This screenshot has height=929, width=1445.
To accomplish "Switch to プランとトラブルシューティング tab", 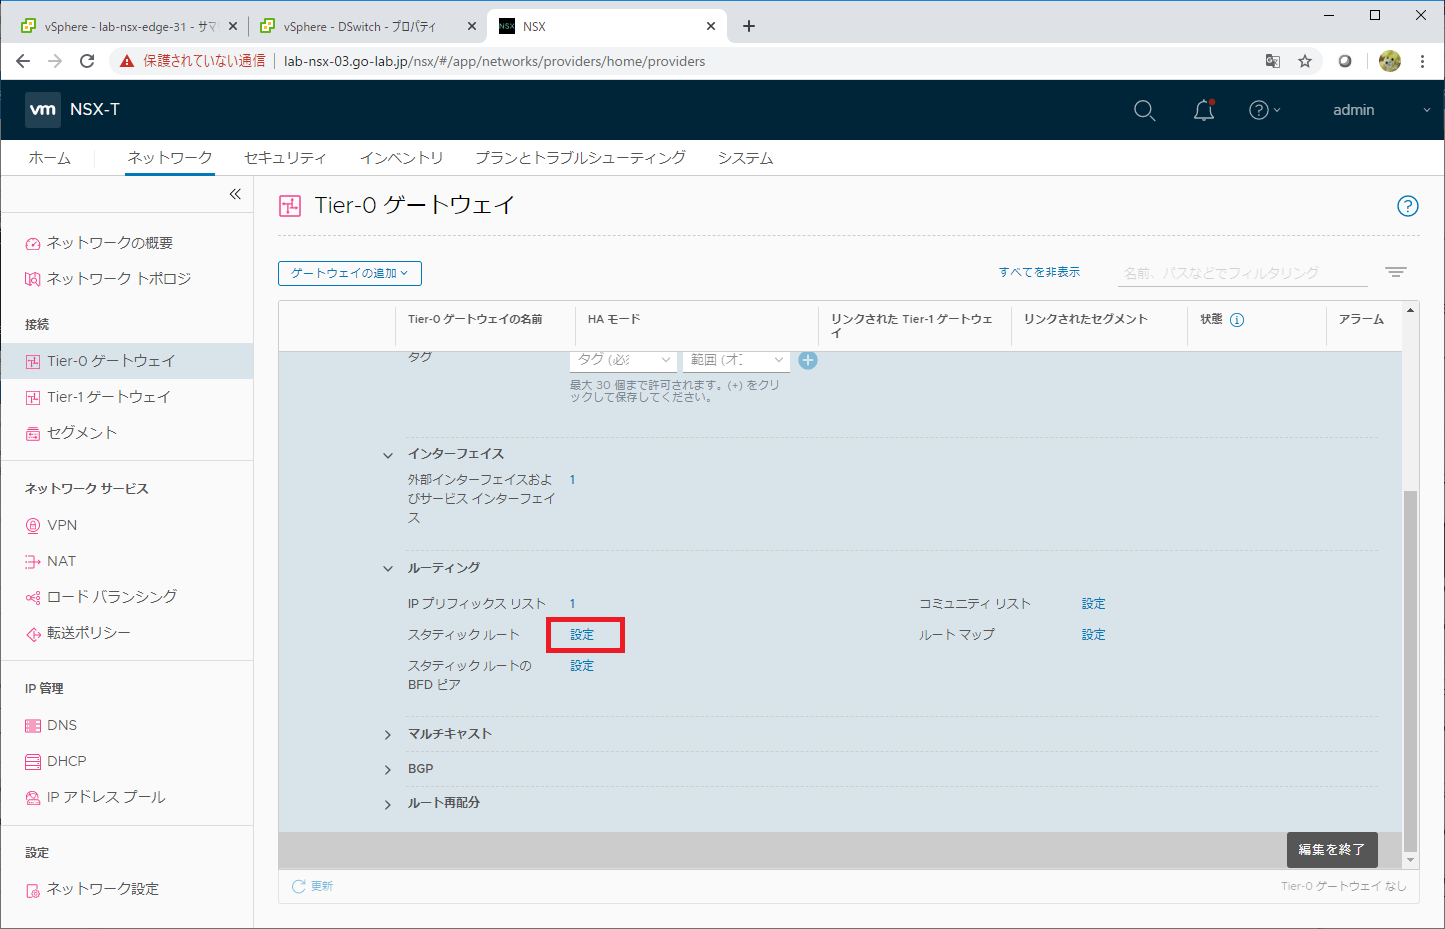I will click(580, 158).
